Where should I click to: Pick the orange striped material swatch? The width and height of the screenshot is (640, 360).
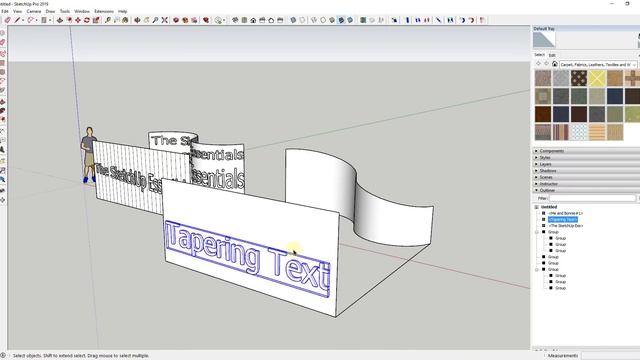(x=597, y=132)
